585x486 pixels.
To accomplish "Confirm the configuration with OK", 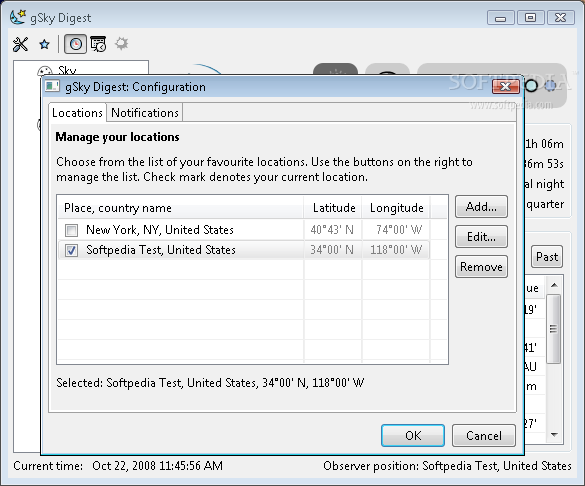I will click(413, 435).
